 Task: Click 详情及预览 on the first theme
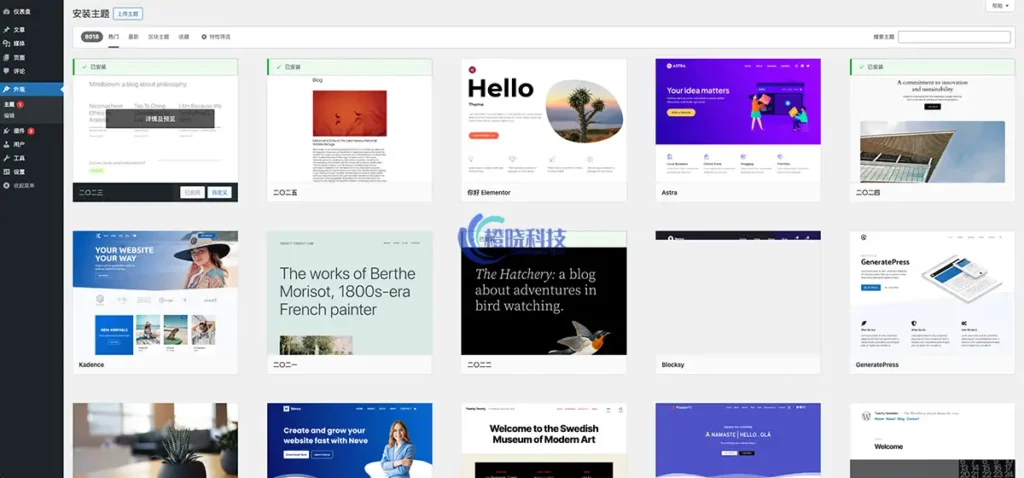160,118
